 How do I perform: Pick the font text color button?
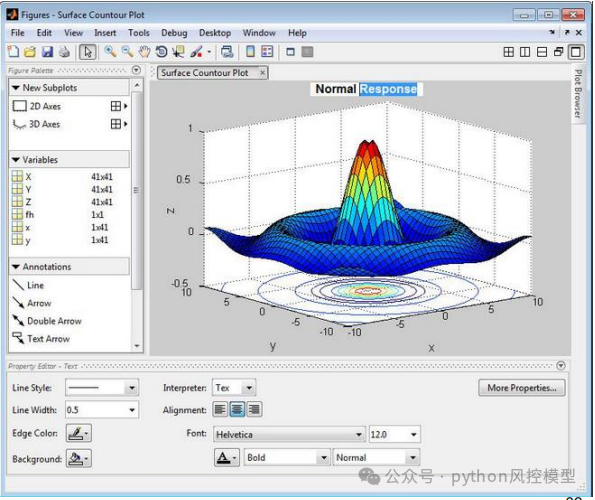click(x=227, y=458)
